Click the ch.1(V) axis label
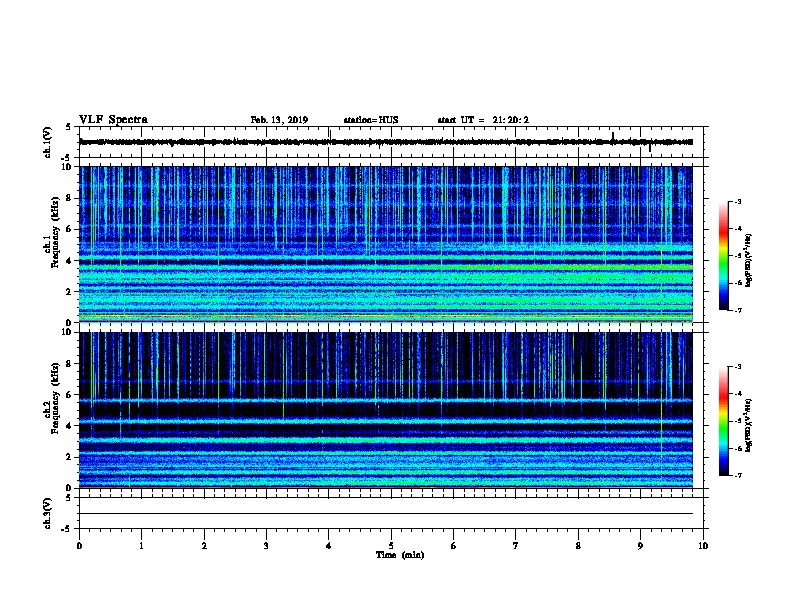This screenshot has height=612, width=792. coord(47,142)
